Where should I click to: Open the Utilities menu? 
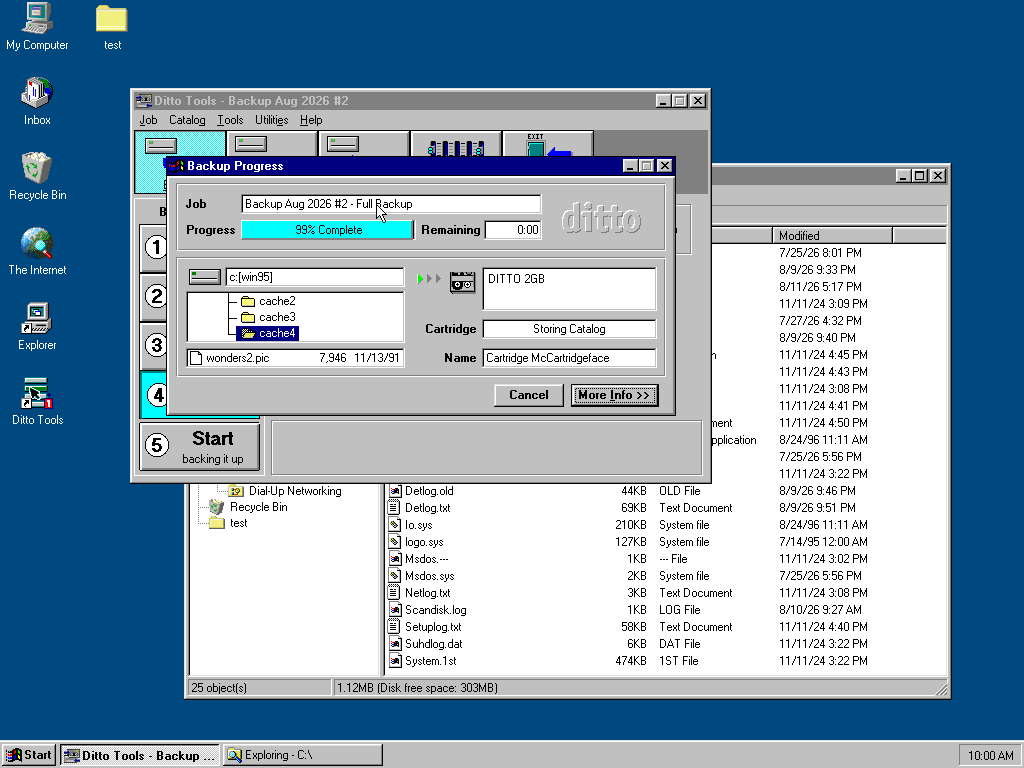271,120
